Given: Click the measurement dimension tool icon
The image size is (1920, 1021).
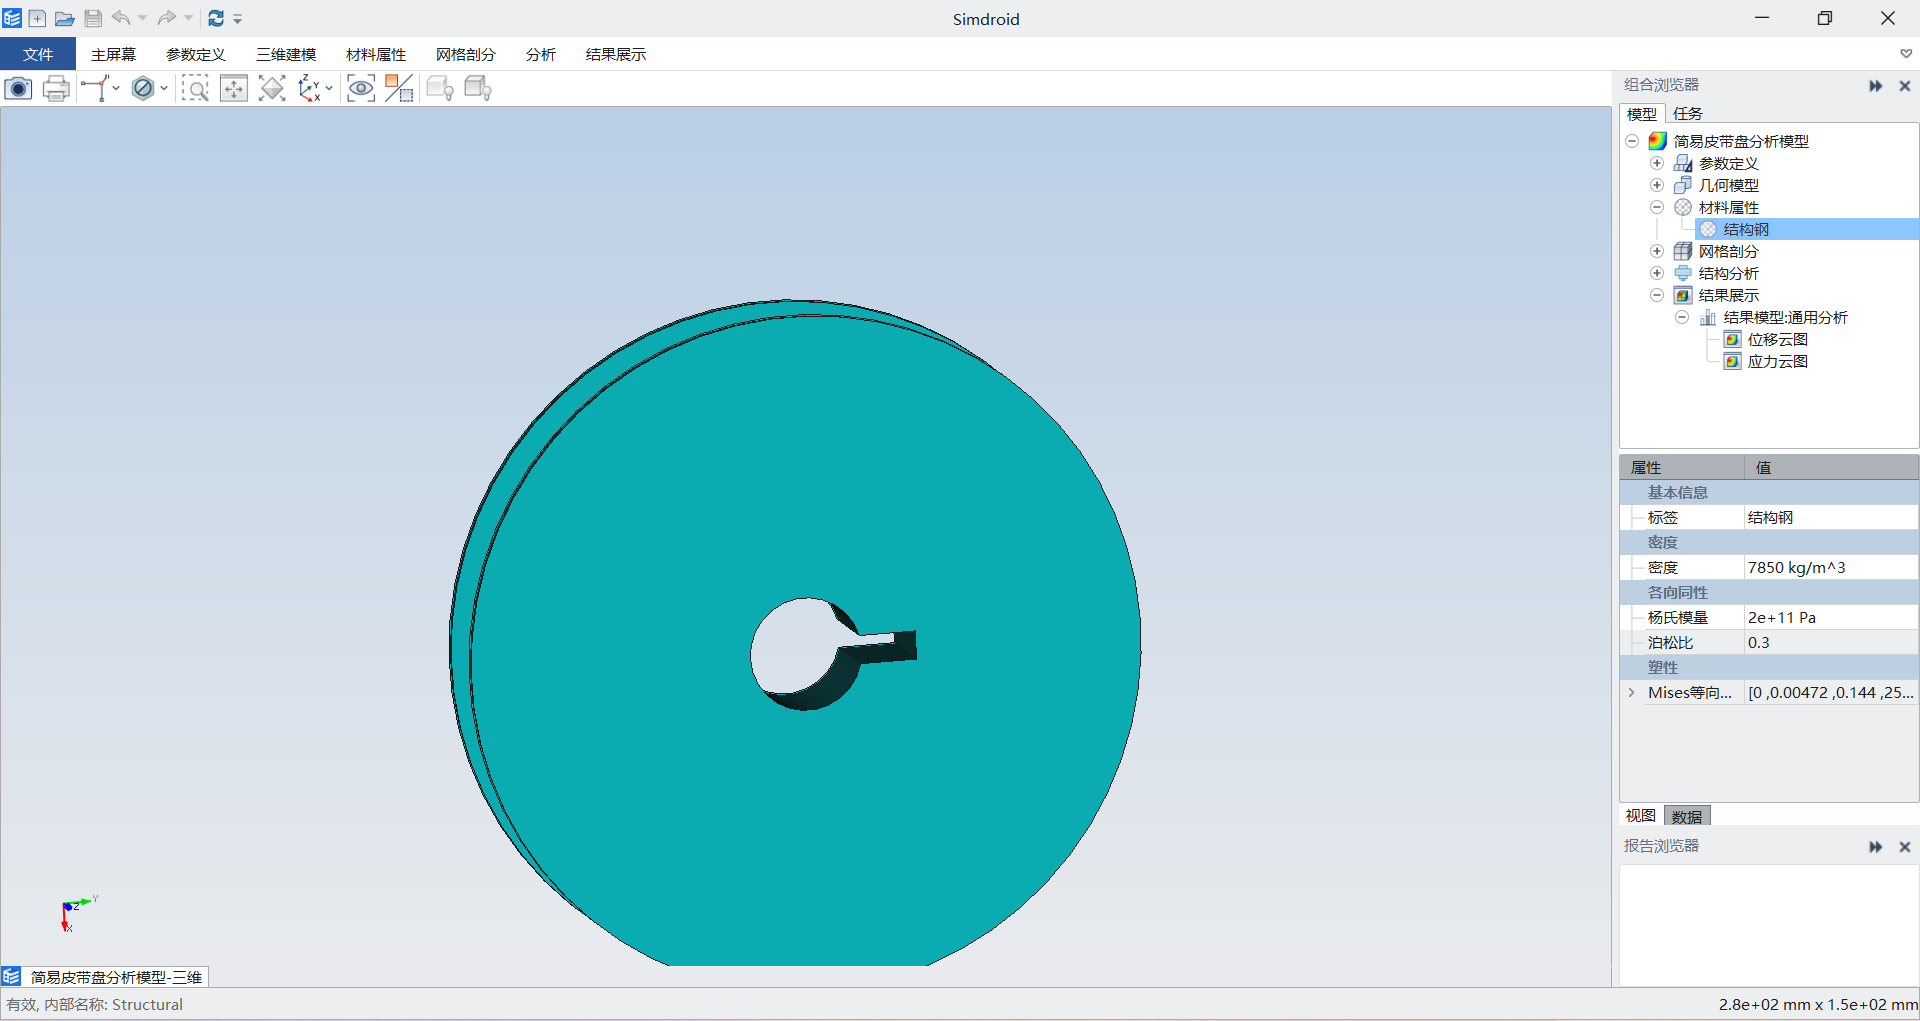Looking at the screenshot, I should tap(95, 89).
